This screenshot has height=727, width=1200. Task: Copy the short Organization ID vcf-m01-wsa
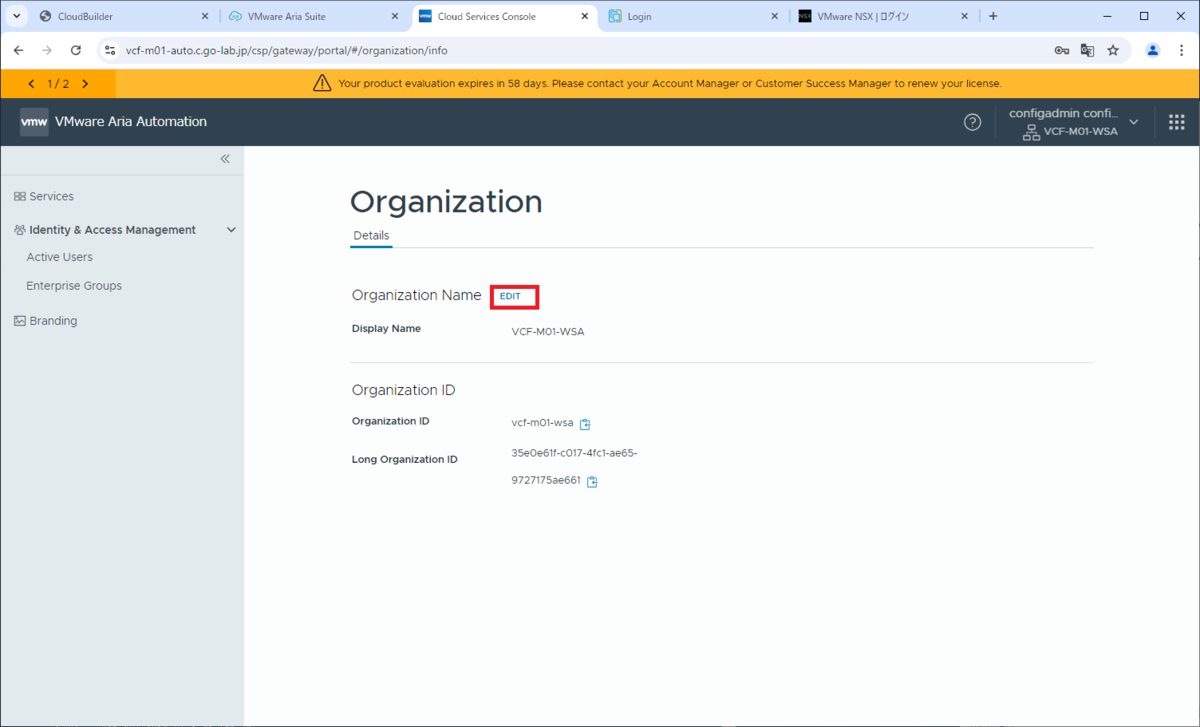[x=585, y=424]
